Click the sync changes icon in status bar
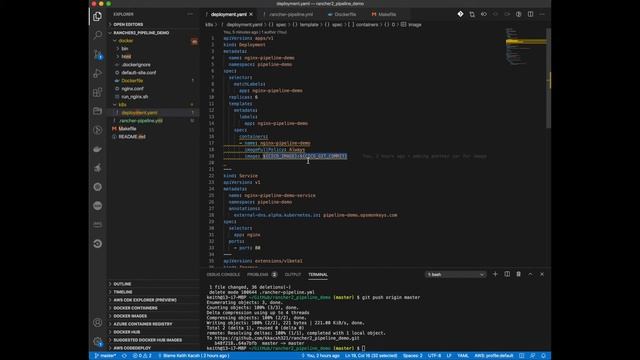640x360 pixels. 124,356
